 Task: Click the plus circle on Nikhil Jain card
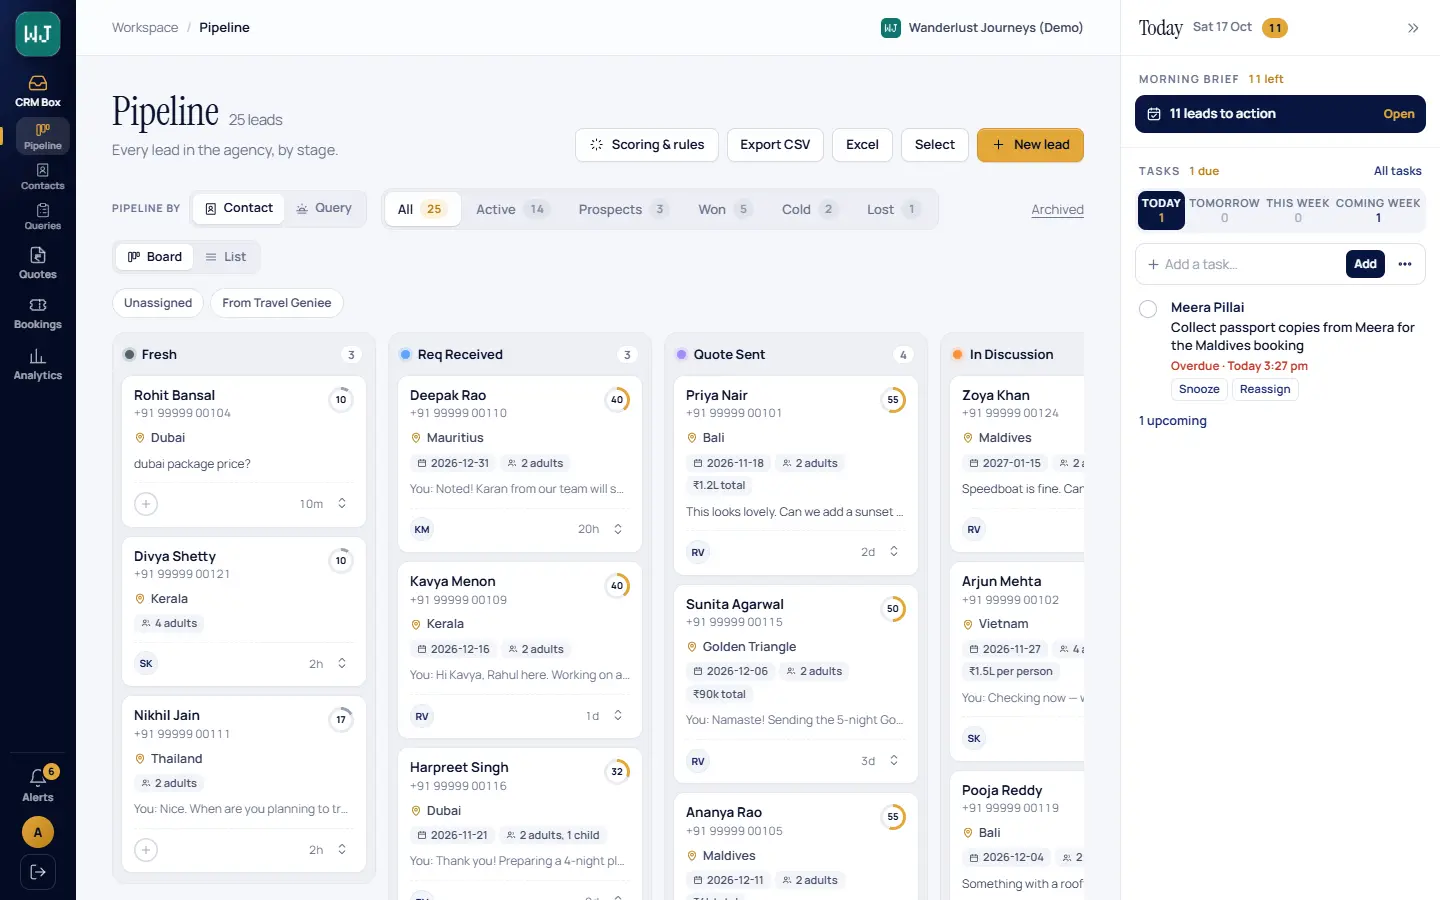pyautogui.click(x=146, y=850)
